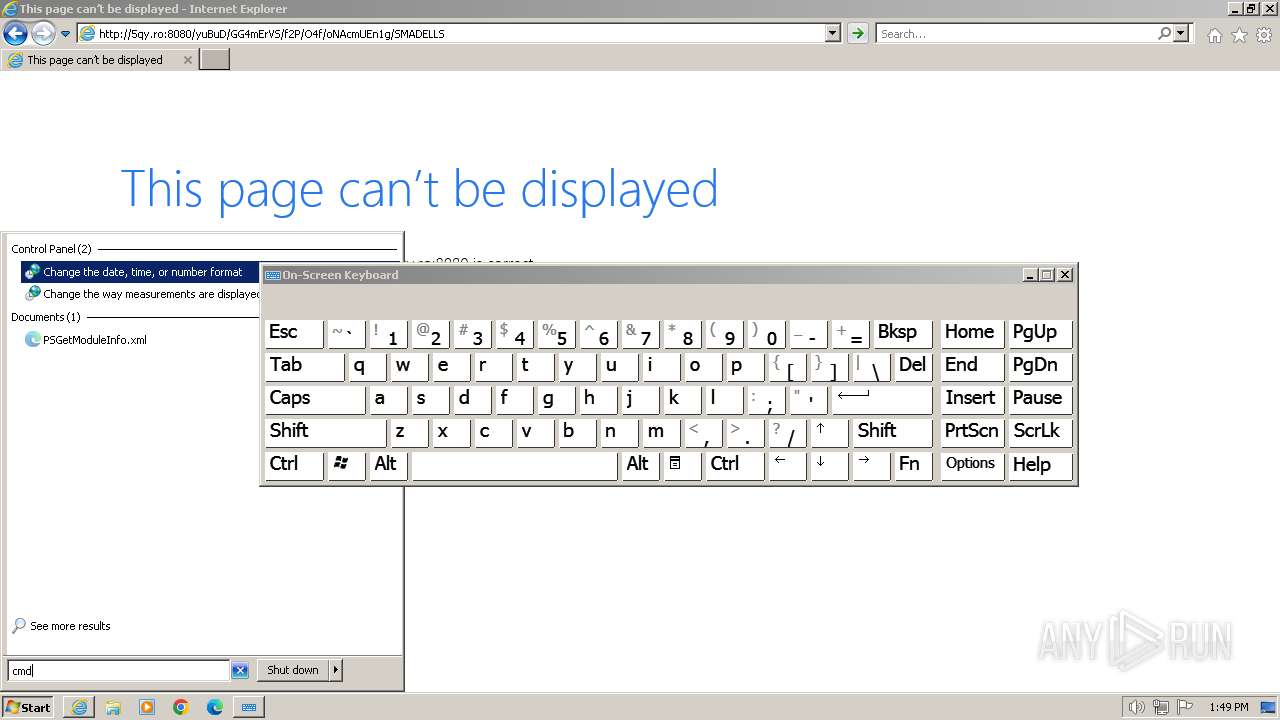Click the Internet Explorer Back button
Image resolution: width=1280 pixels, height=720 pixels.
click(15, 33)
